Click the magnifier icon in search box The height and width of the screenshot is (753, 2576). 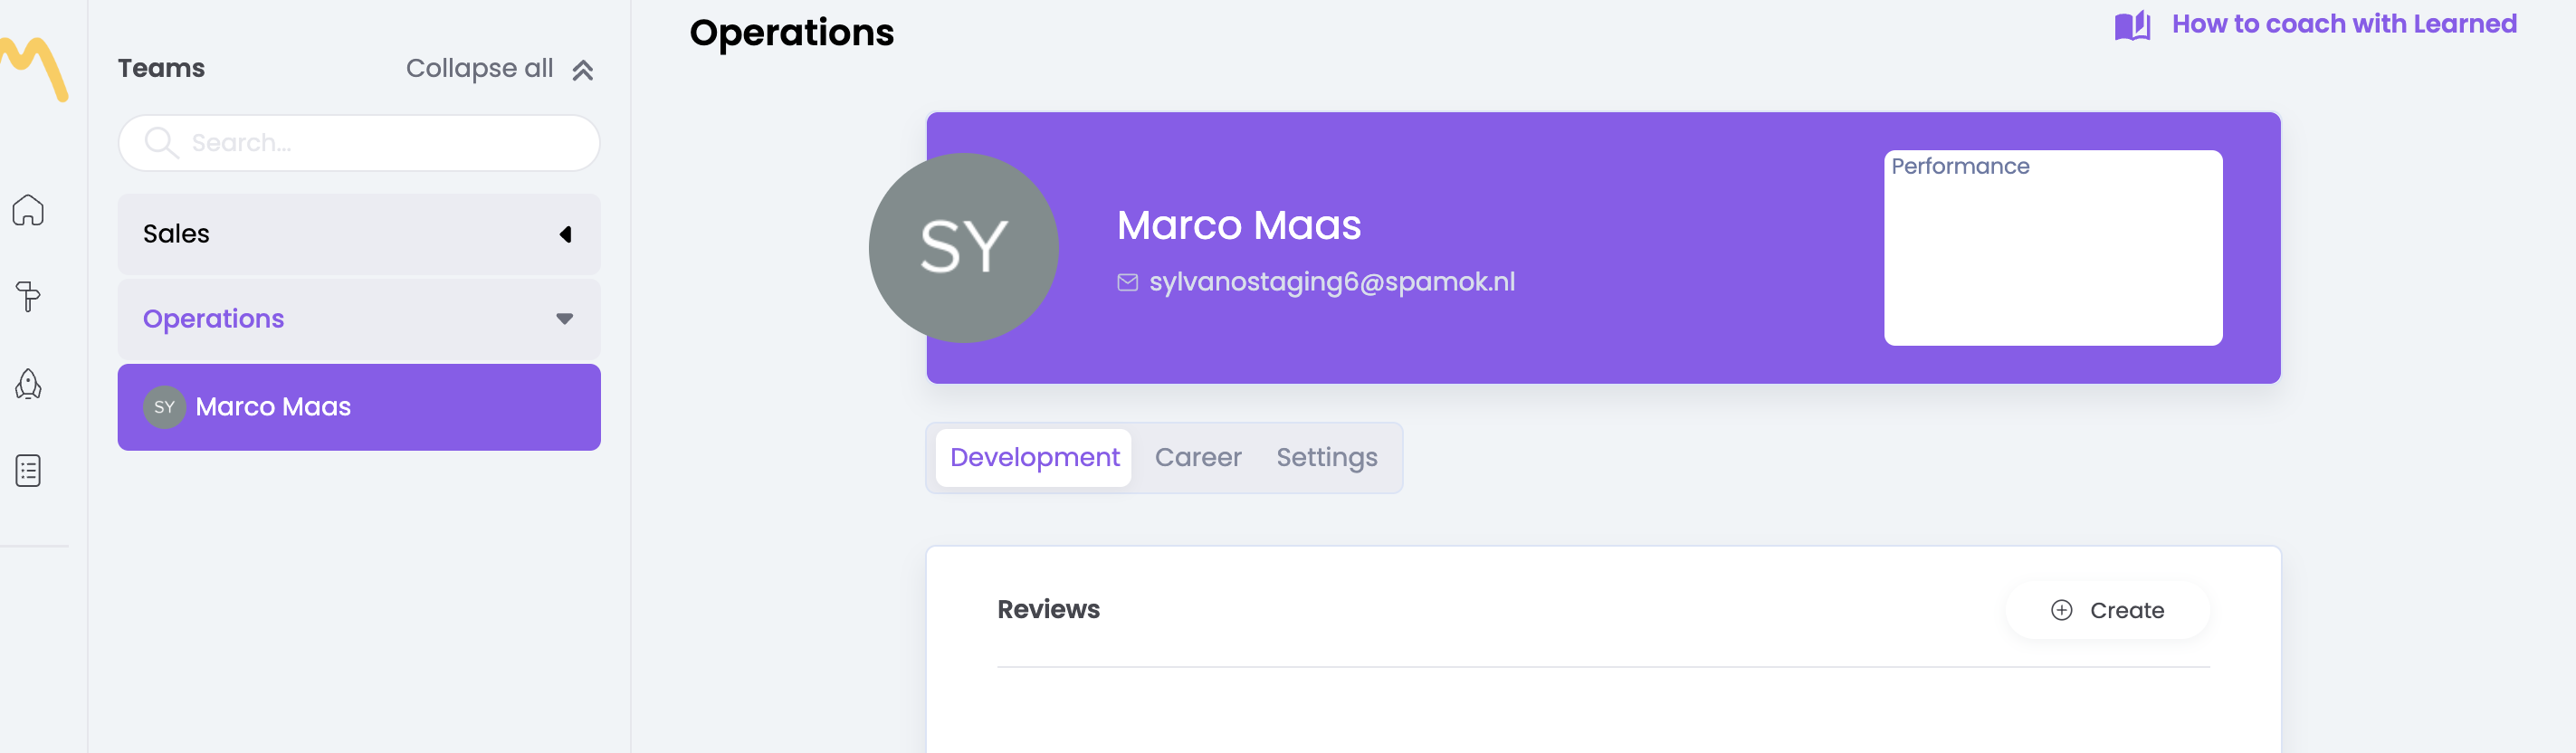coord(160,143)
